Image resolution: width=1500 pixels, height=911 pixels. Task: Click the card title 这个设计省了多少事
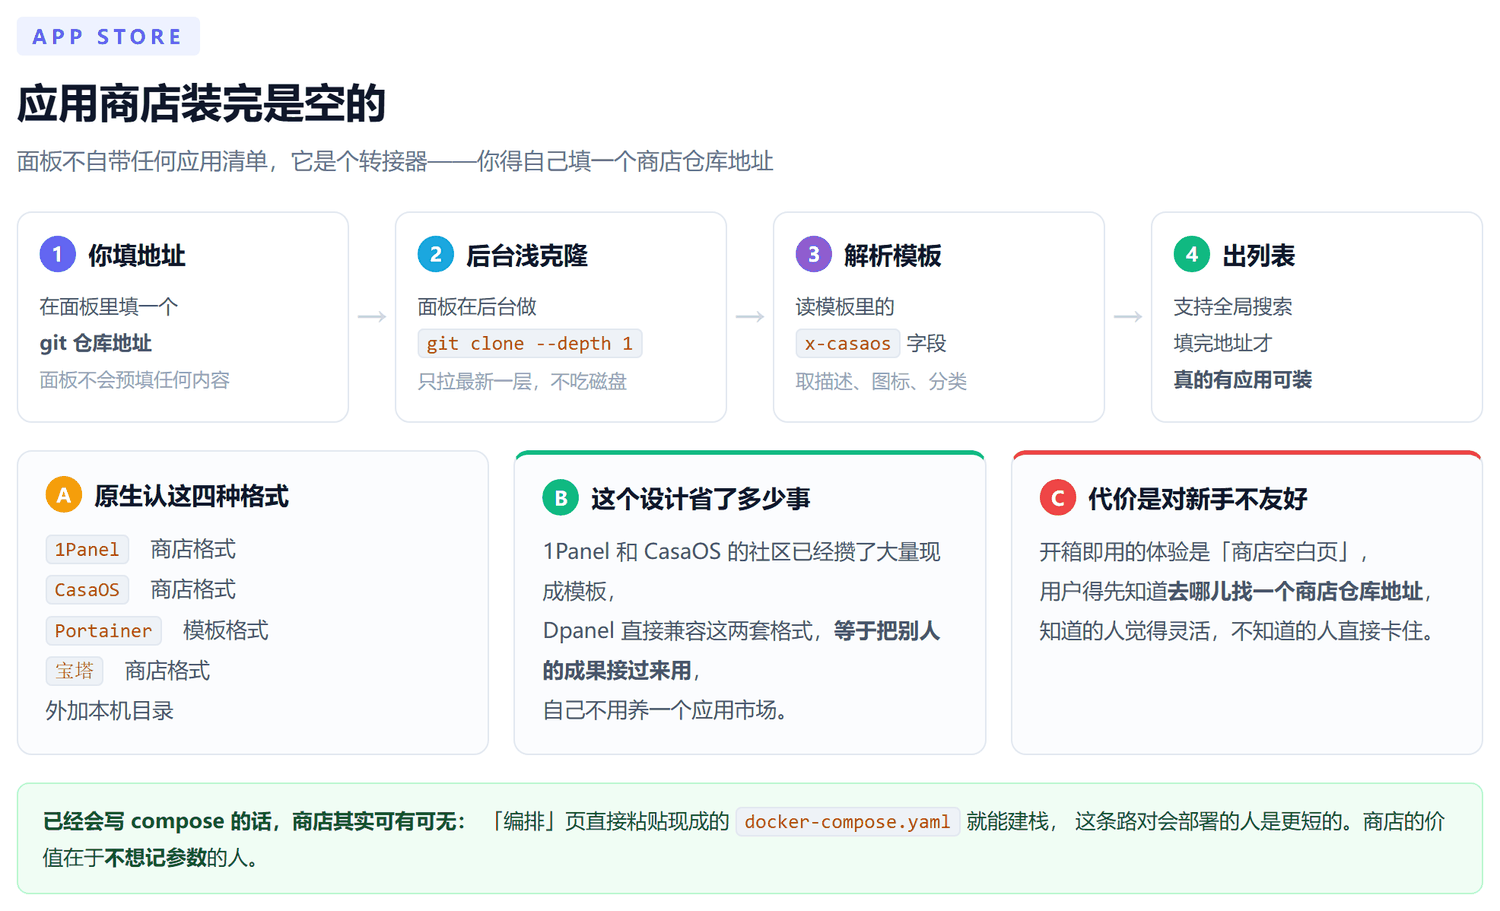701,499
